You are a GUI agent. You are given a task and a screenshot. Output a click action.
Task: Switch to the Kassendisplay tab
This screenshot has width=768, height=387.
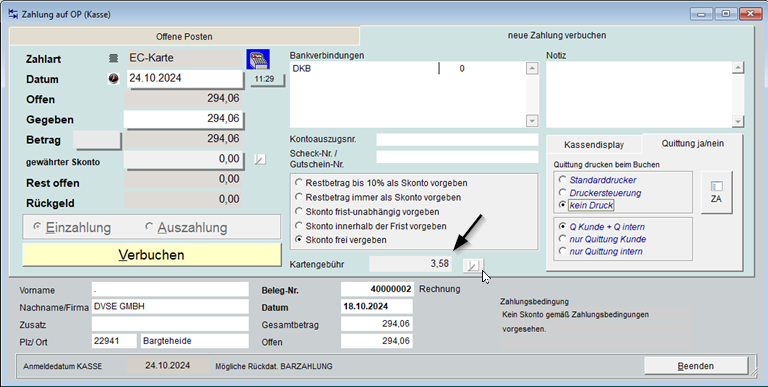click(594, 145)
